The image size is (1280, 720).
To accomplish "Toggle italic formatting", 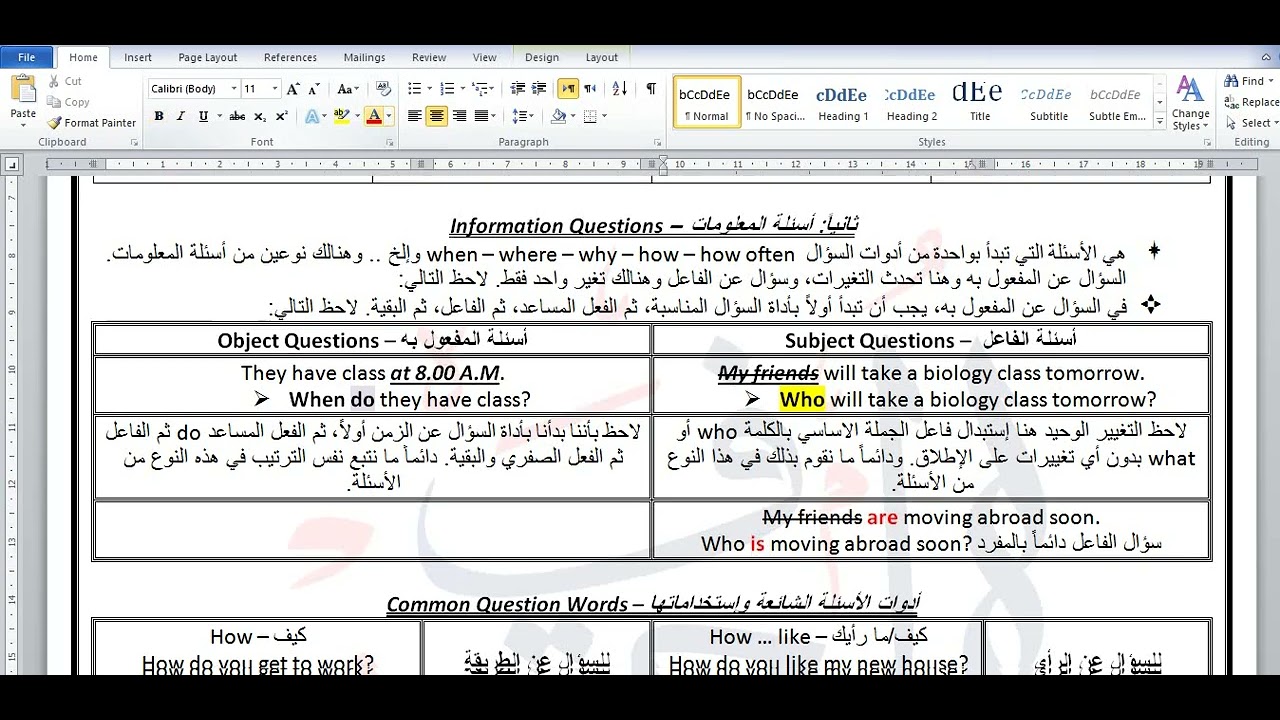I will 180,116.
